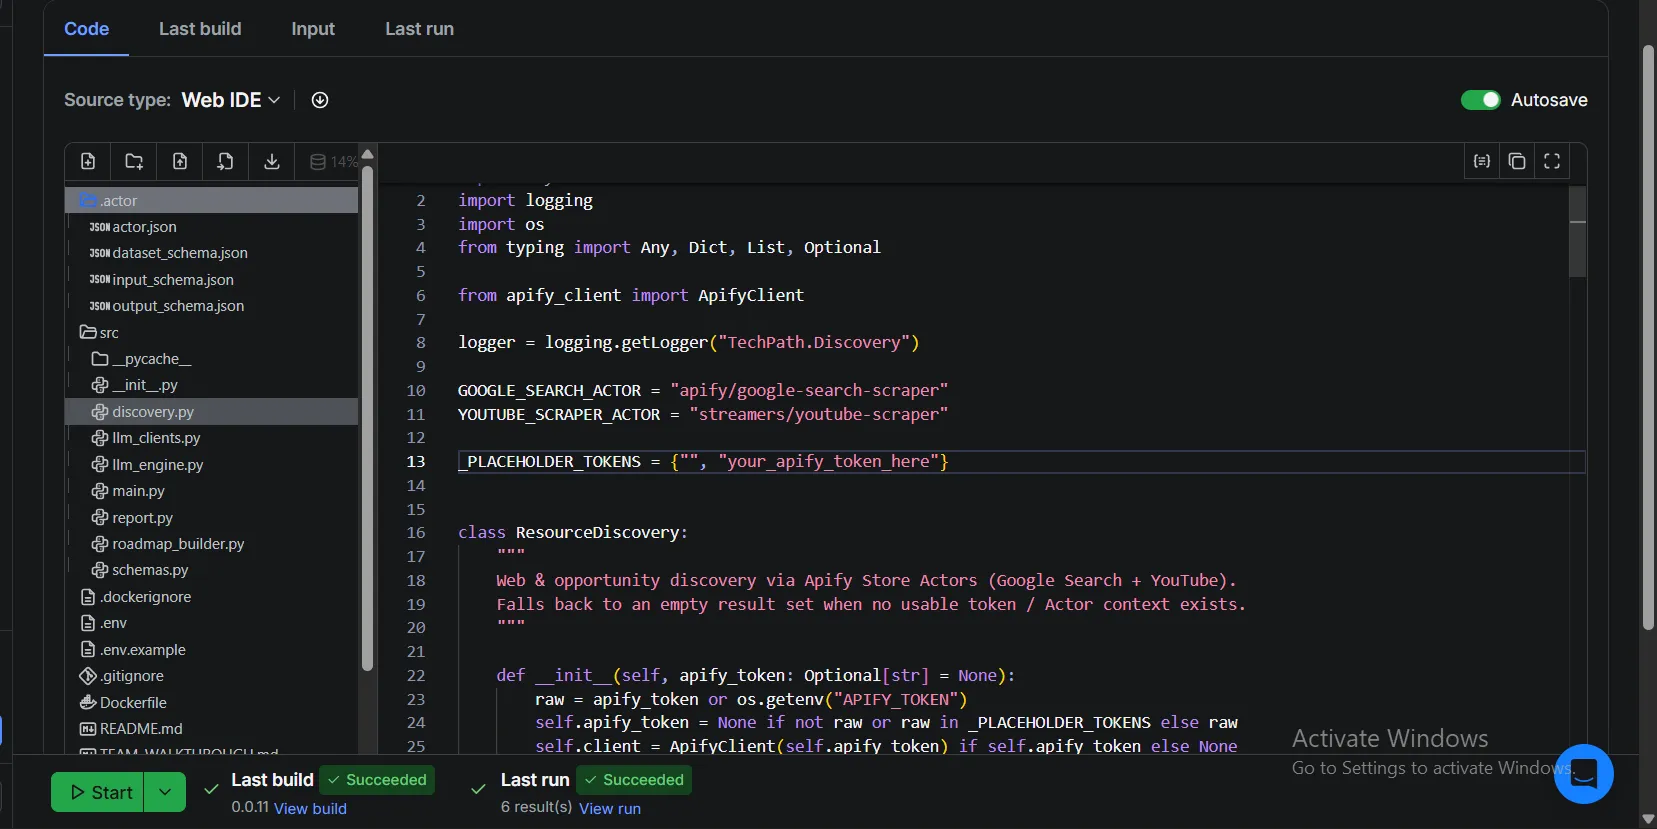Open the Last run tab
The width and height of the screenshot is (1657, 829).
(x=419, y=29)
